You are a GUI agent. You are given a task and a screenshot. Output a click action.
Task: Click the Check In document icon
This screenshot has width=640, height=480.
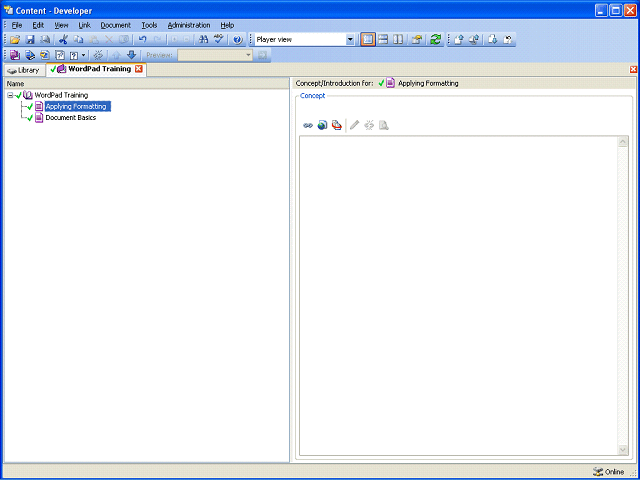459,40
